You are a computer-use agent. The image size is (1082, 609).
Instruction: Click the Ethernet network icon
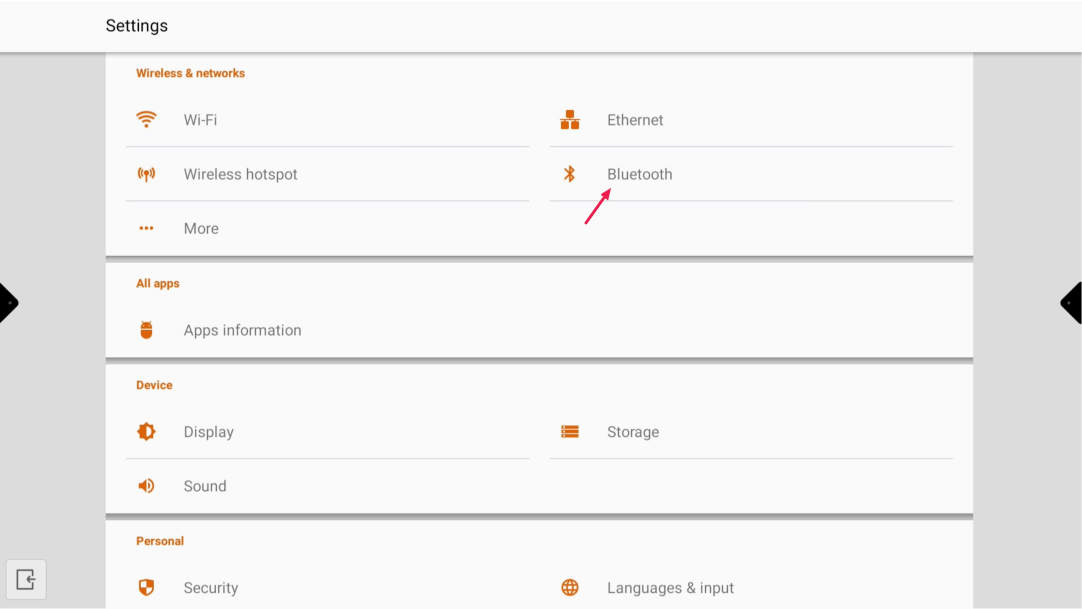[570, 120]
